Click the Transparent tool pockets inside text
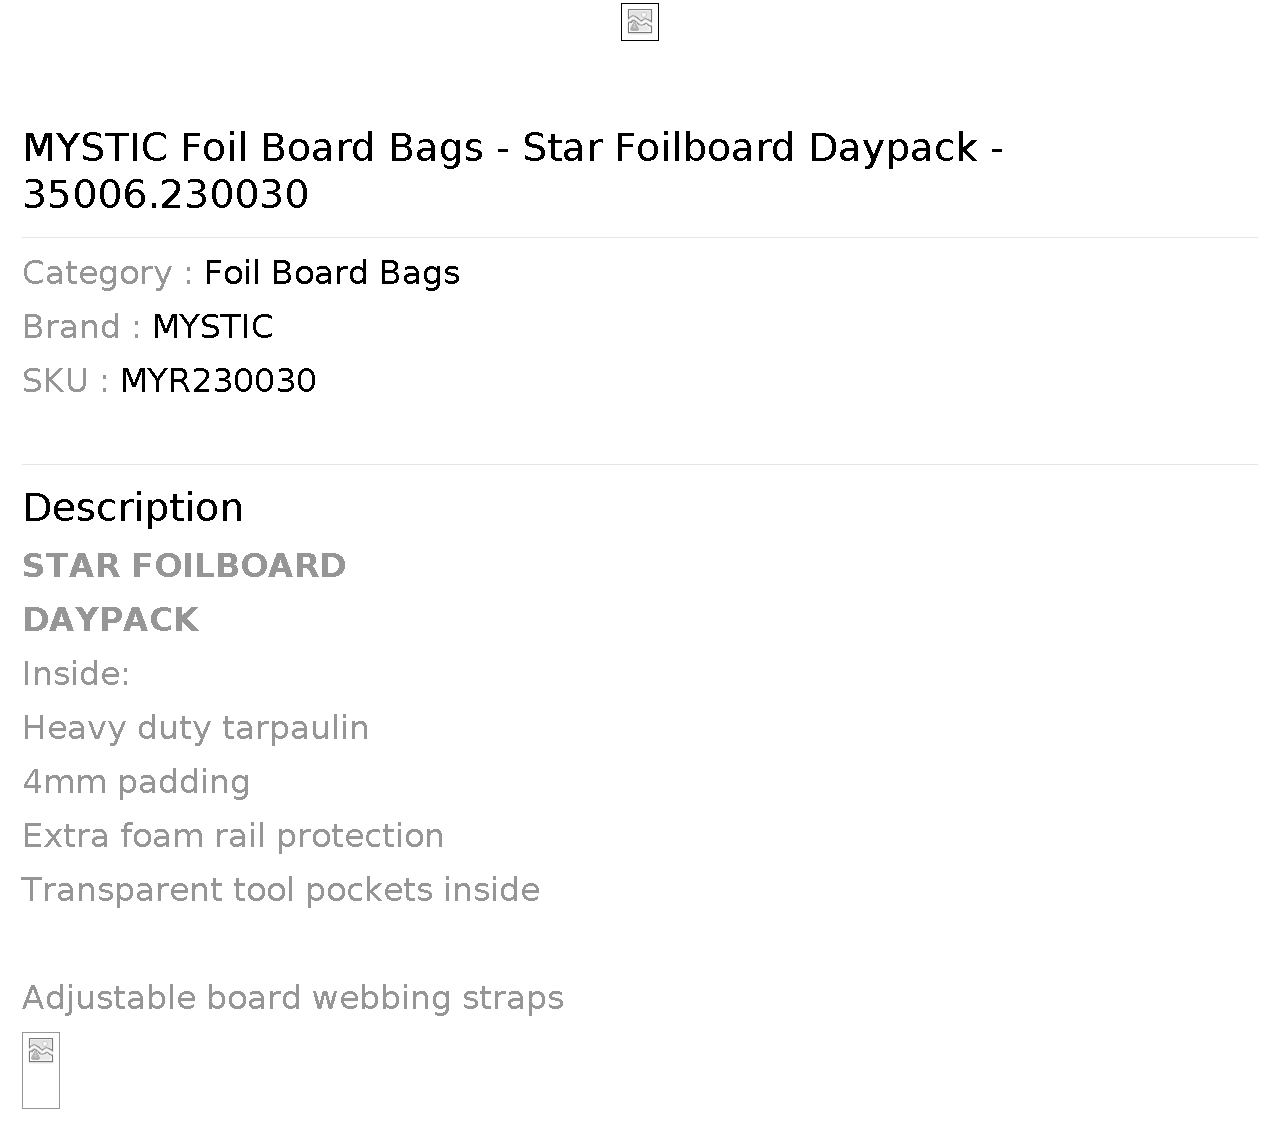This screenshot has height=1139, width=1280. (281, 890)
